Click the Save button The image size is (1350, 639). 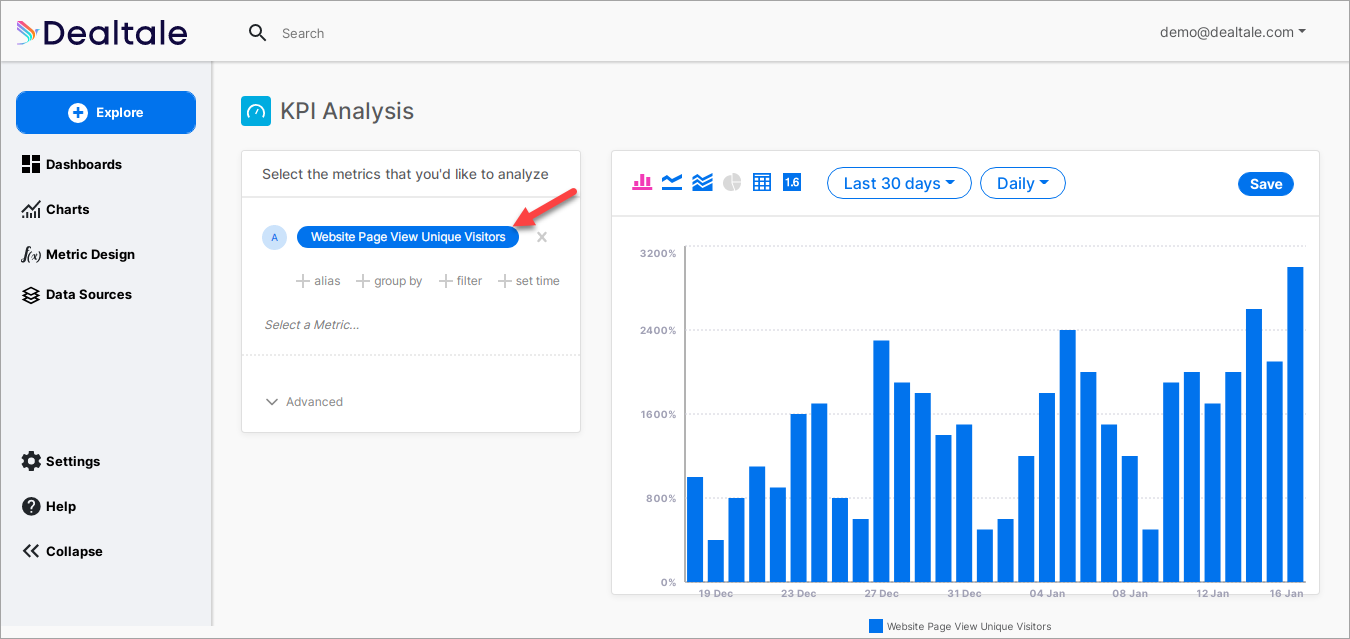(x=1265, y=184)
